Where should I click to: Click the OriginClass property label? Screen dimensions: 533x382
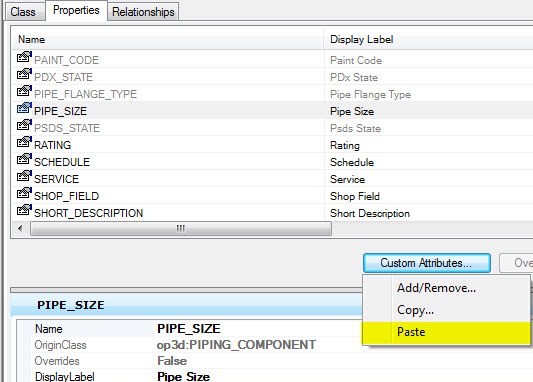coord(61,345)
